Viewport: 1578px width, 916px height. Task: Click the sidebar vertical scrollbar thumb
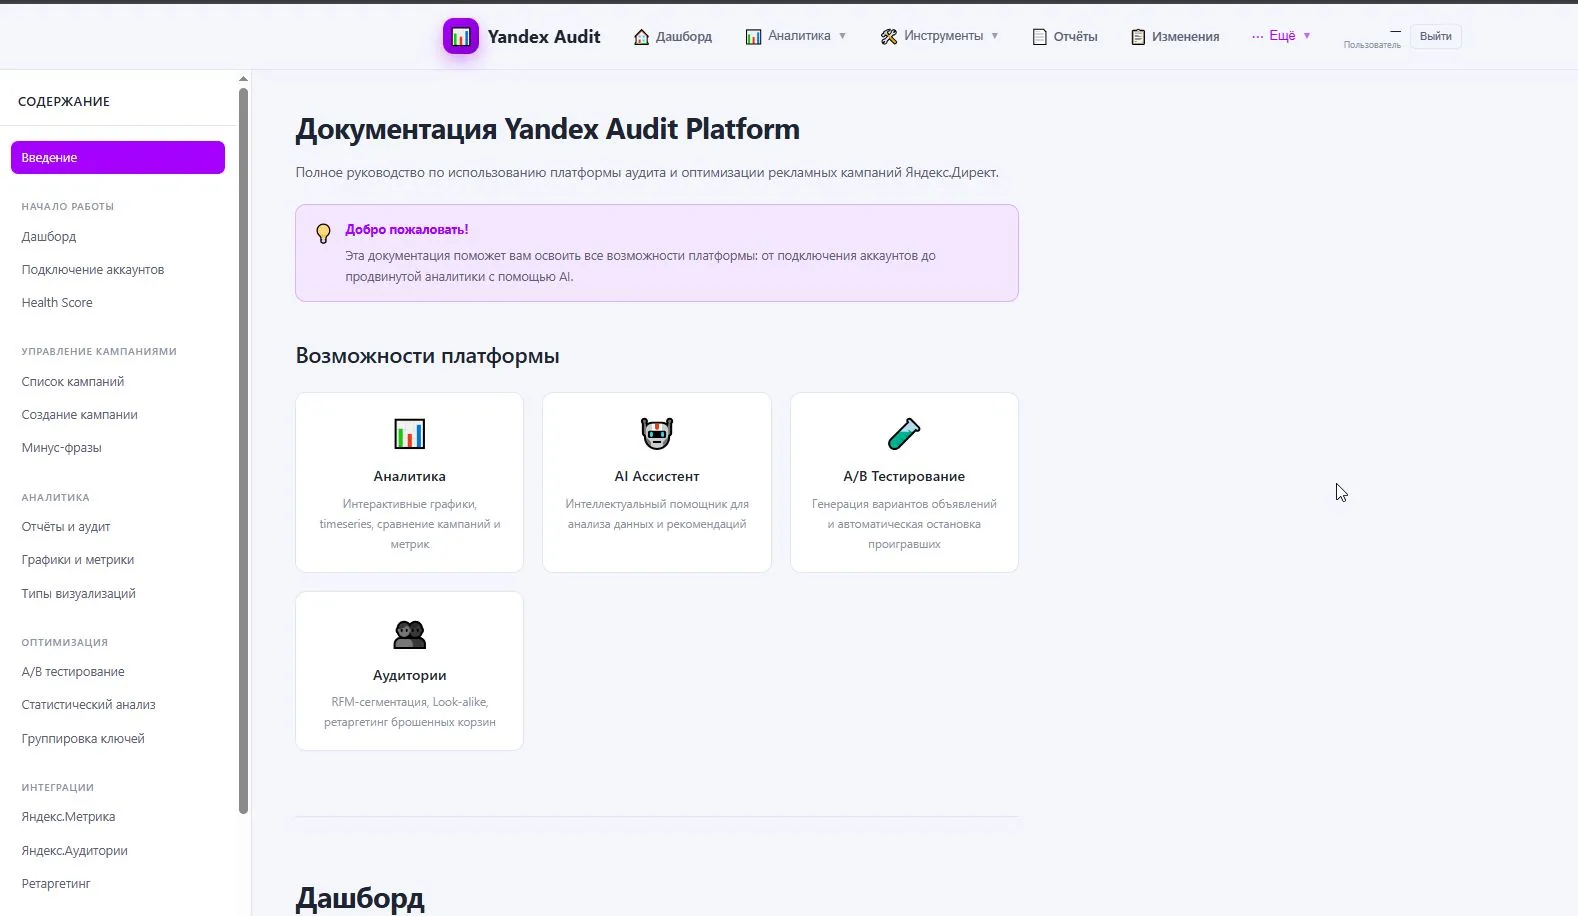[243, 450]
